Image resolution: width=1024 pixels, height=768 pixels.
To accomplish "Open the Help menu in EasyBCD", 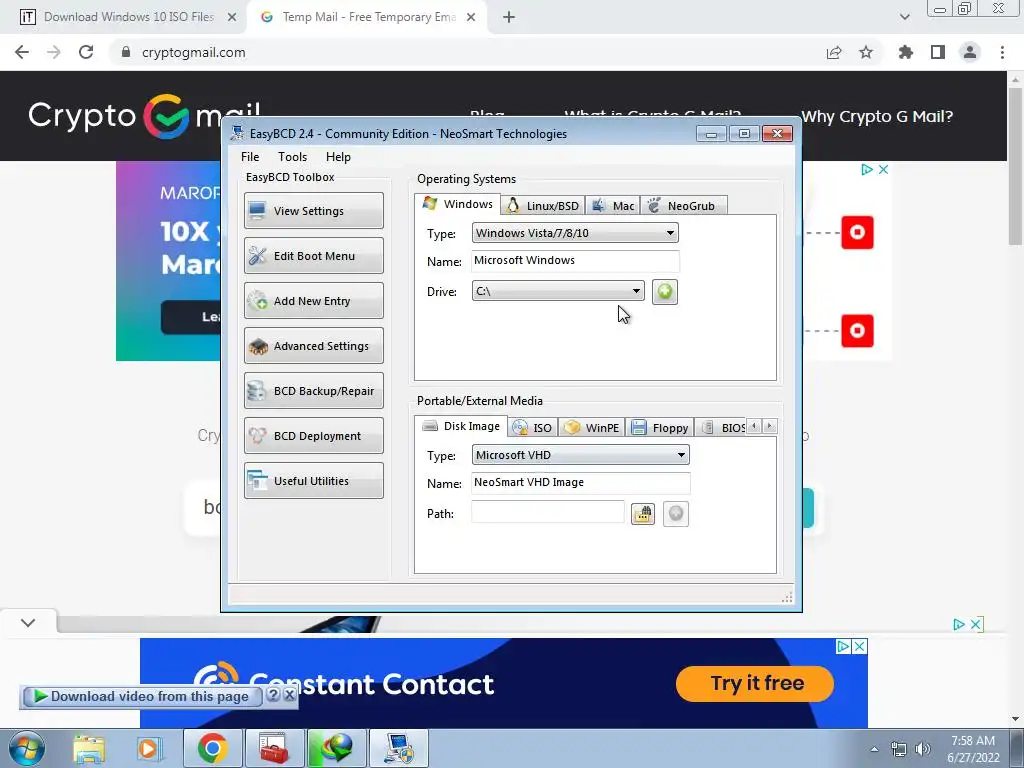I will [x=338, y=157].
